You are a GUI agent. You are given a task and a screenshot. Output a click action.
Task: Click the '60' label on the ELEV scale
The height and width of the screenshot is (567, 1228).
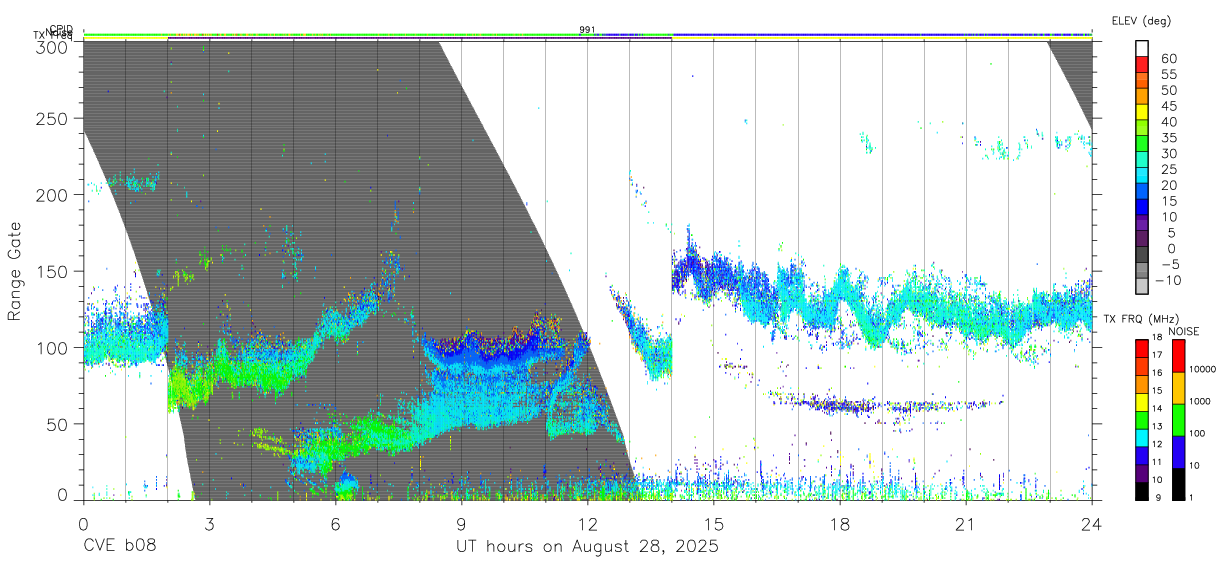1168,58
